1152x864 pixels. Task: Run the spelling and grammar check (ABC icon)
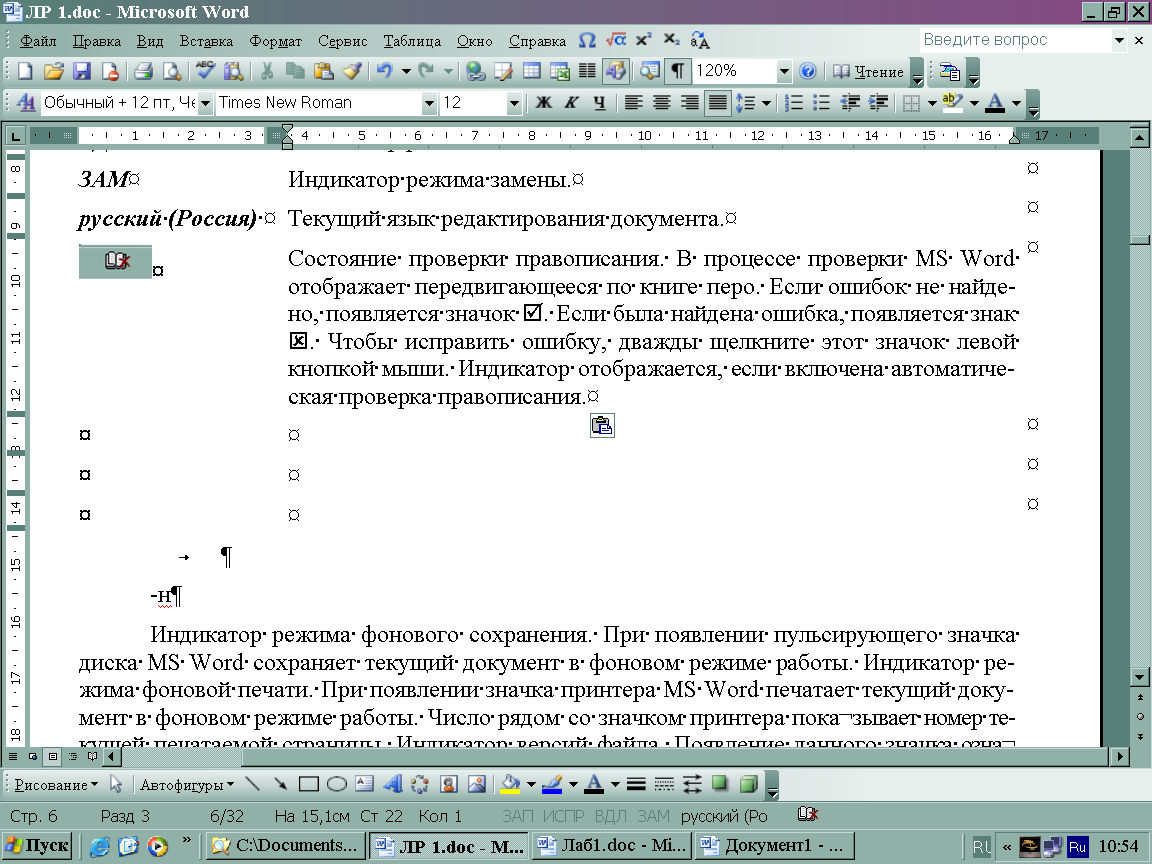[x=205, y=71]
